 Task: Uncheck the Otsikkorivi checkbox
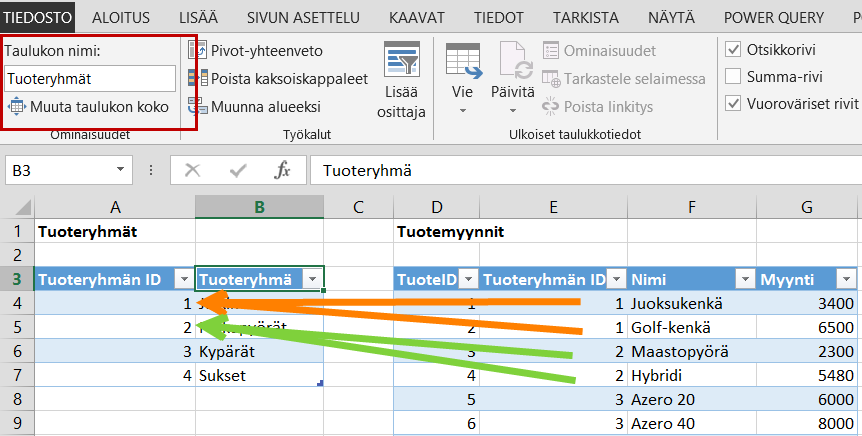(x=733, y=50)
